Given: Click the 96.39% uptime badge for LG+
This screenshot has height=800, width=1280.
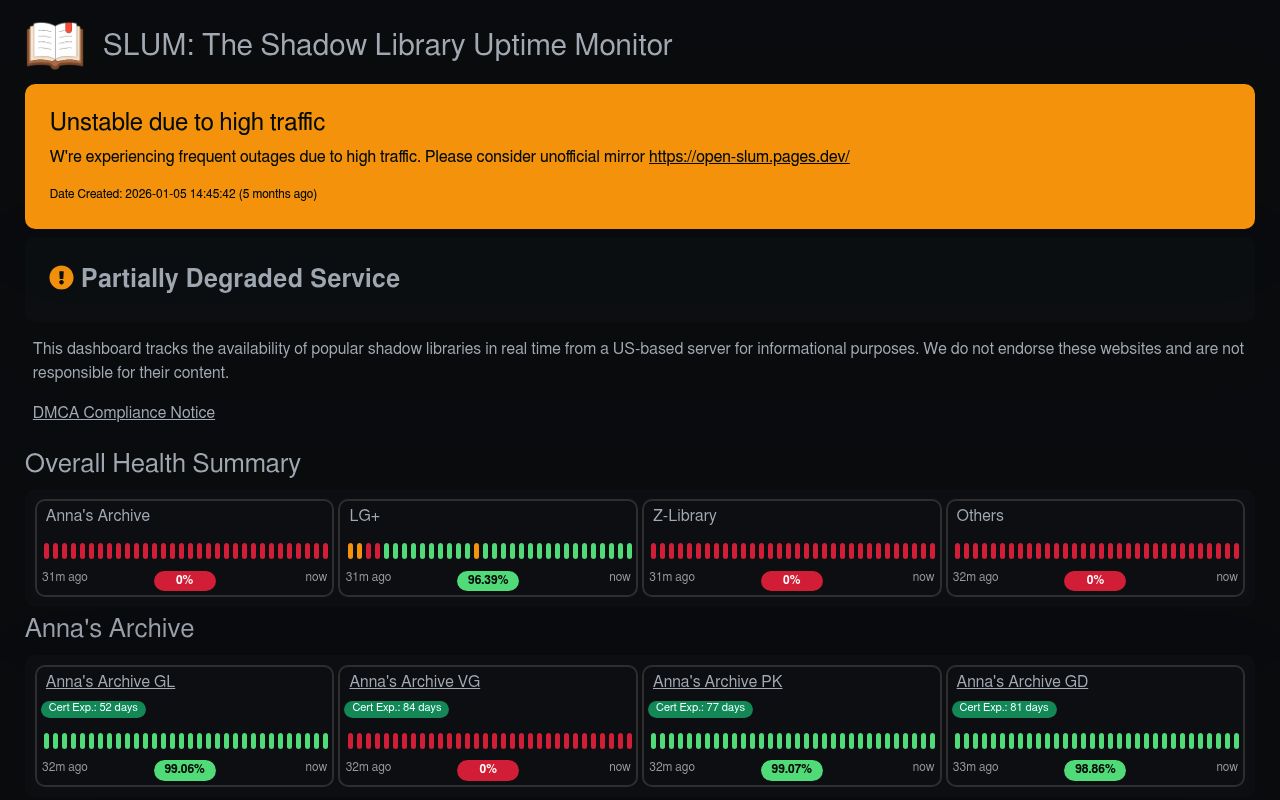Looking at the screenshot, I should (x=488, y=580).
